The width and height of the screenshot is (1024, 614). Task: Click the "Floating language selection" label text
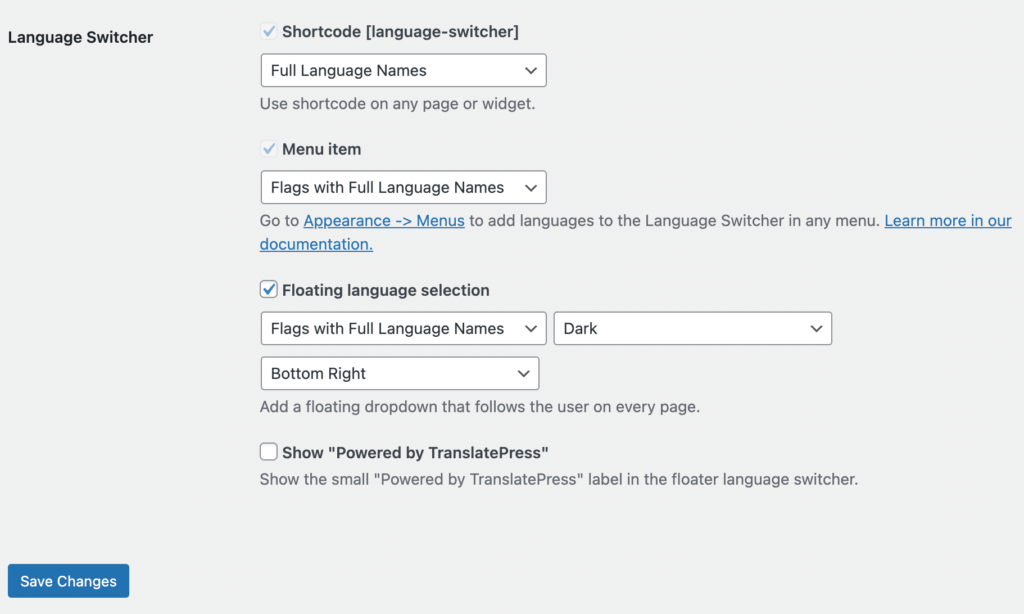pyautogui.click(x=386, y=290)
